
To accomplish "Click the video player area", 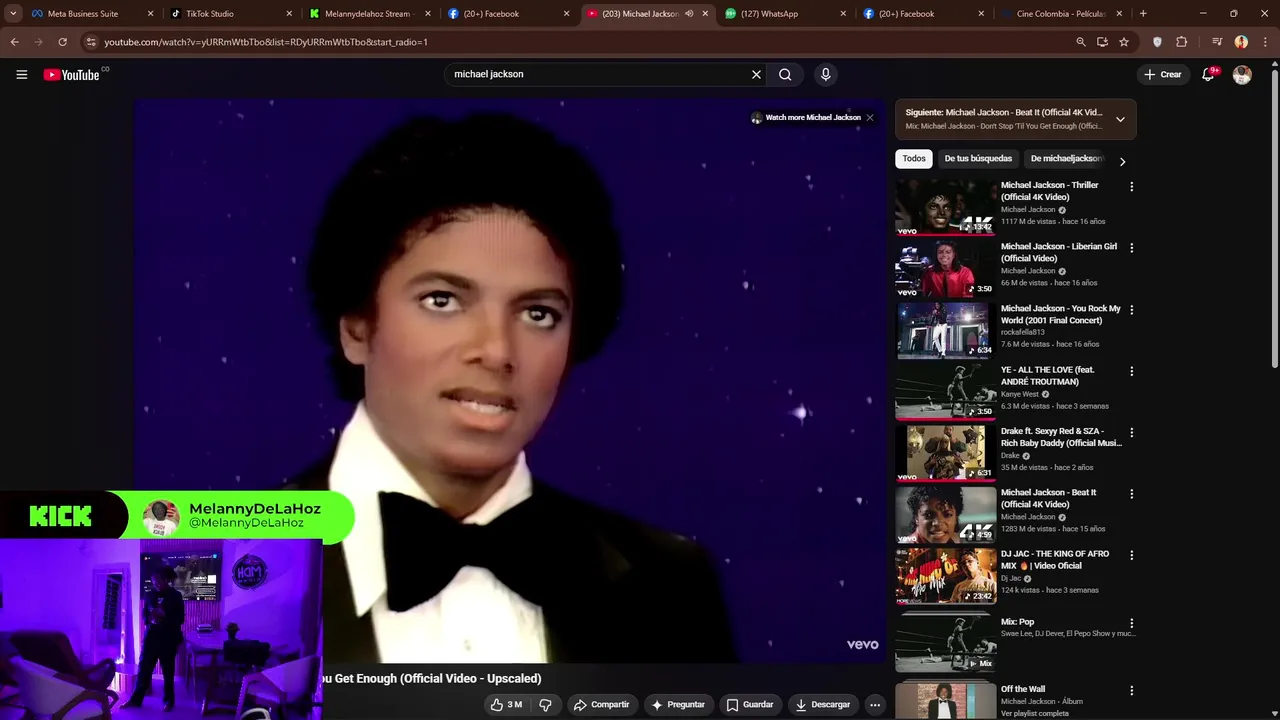I will (x=510, y=380).
